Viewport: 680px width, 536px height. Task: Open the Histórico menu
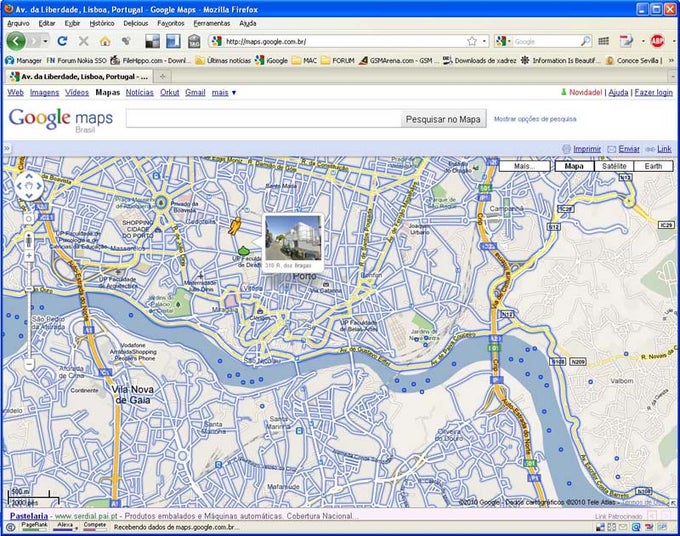coord(102,23)
